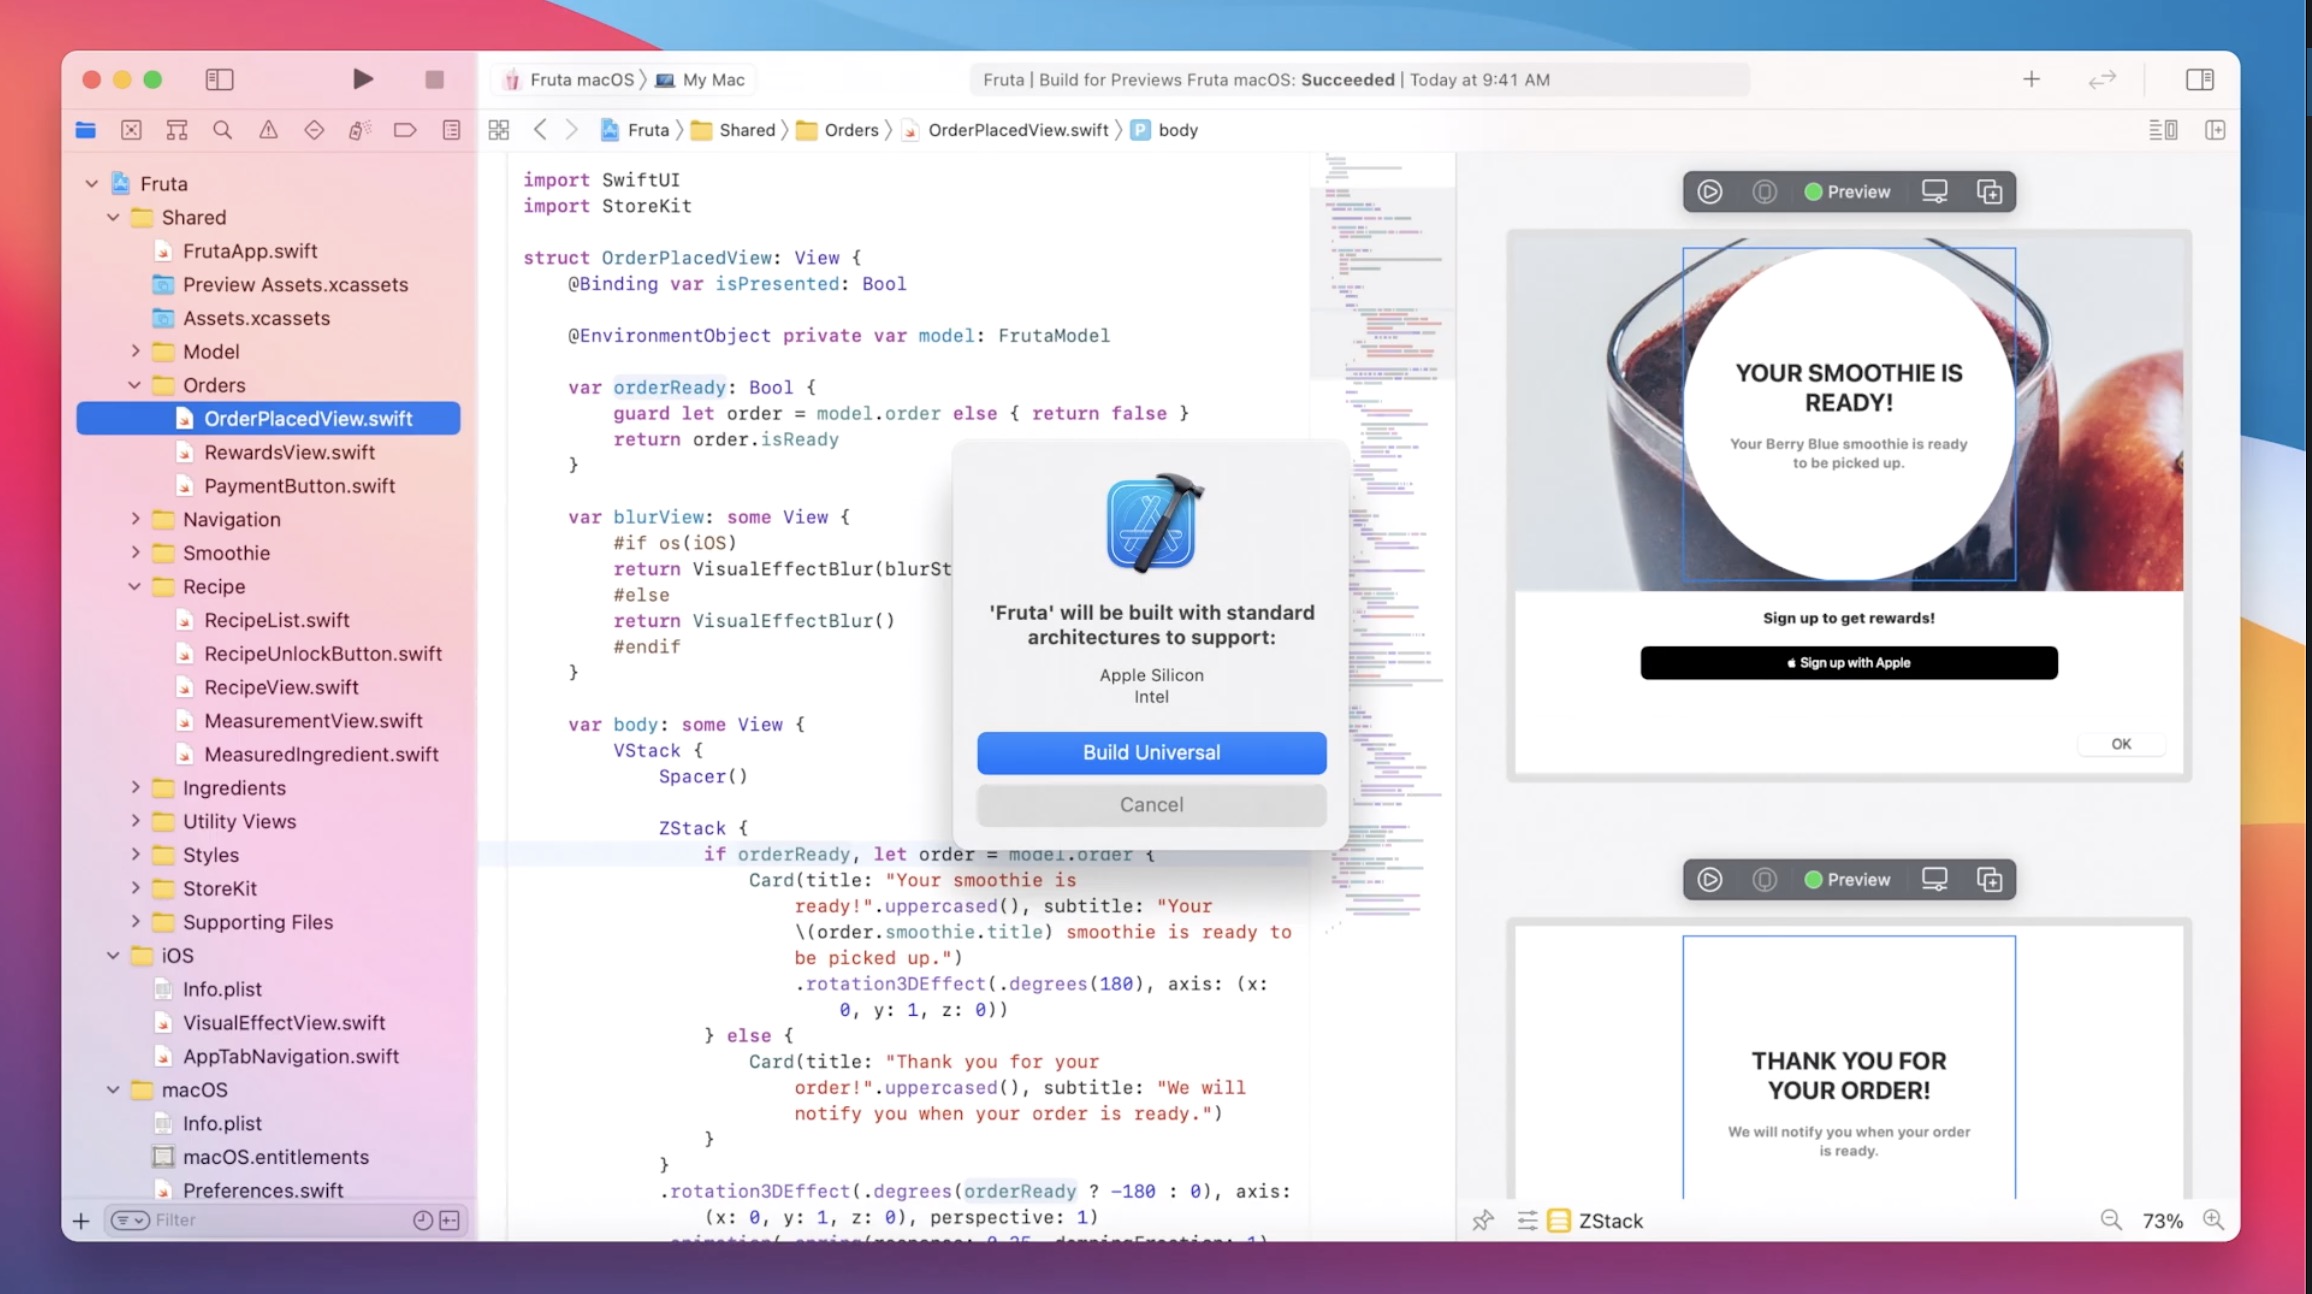2312x1294 pixels.
Task: Collapse the Shared folder
Action: click(x=113, y=218)
